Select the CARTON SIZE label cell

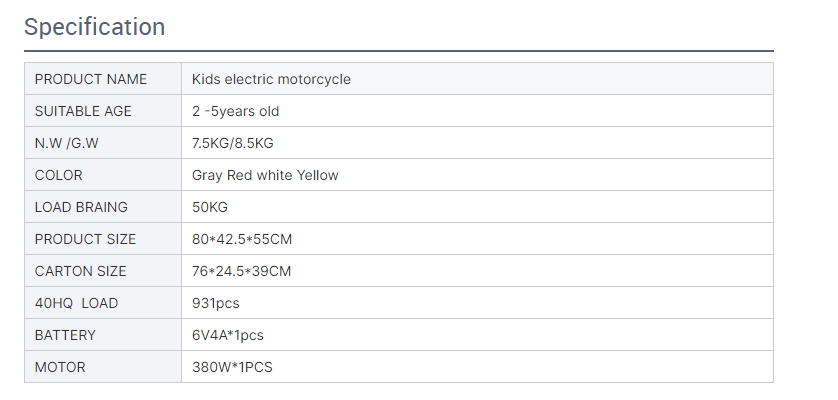79,271
